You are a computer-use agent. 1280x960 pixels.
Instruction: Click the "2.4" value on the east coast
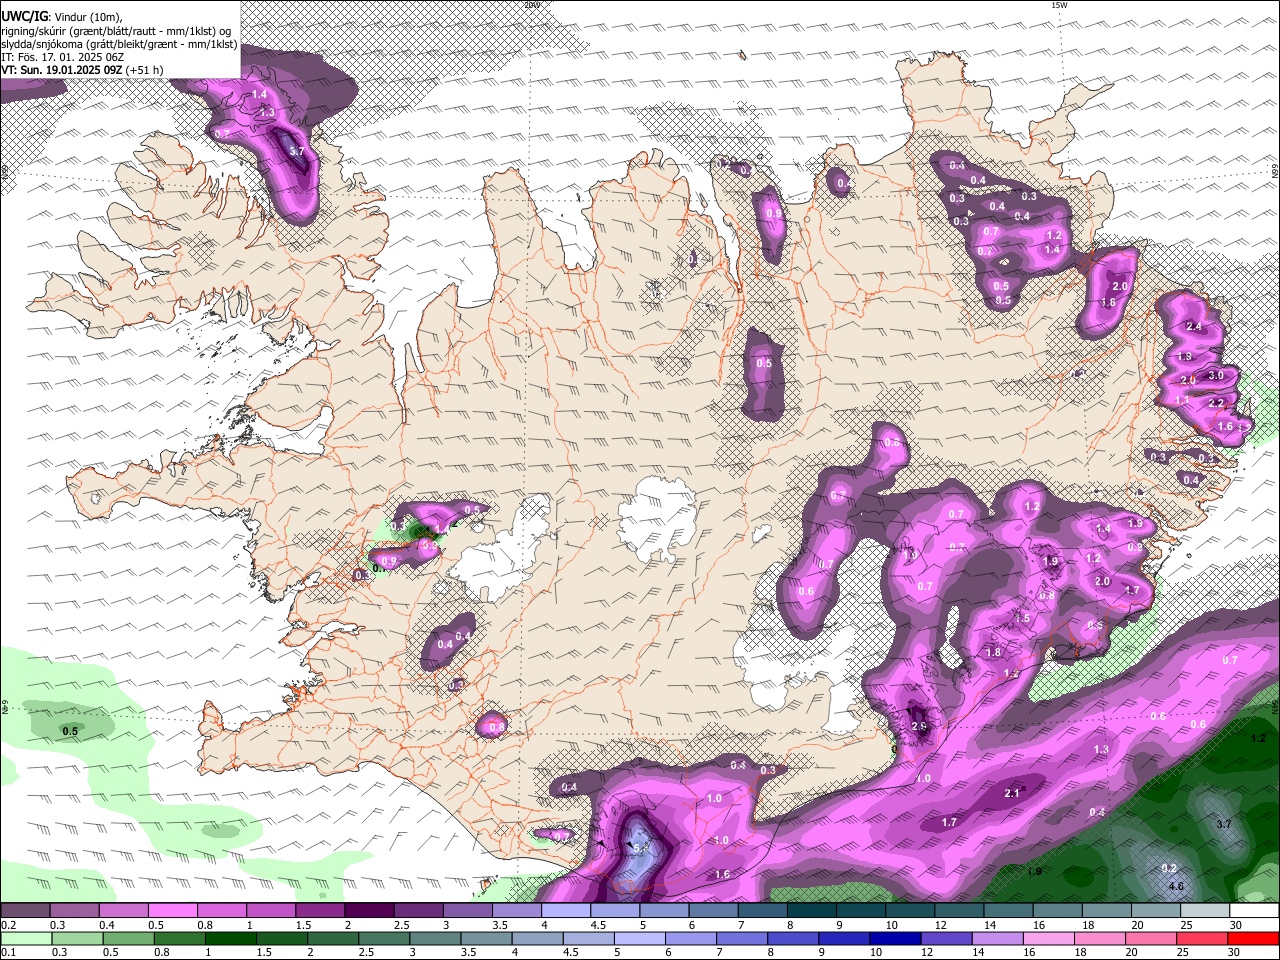1194,327
